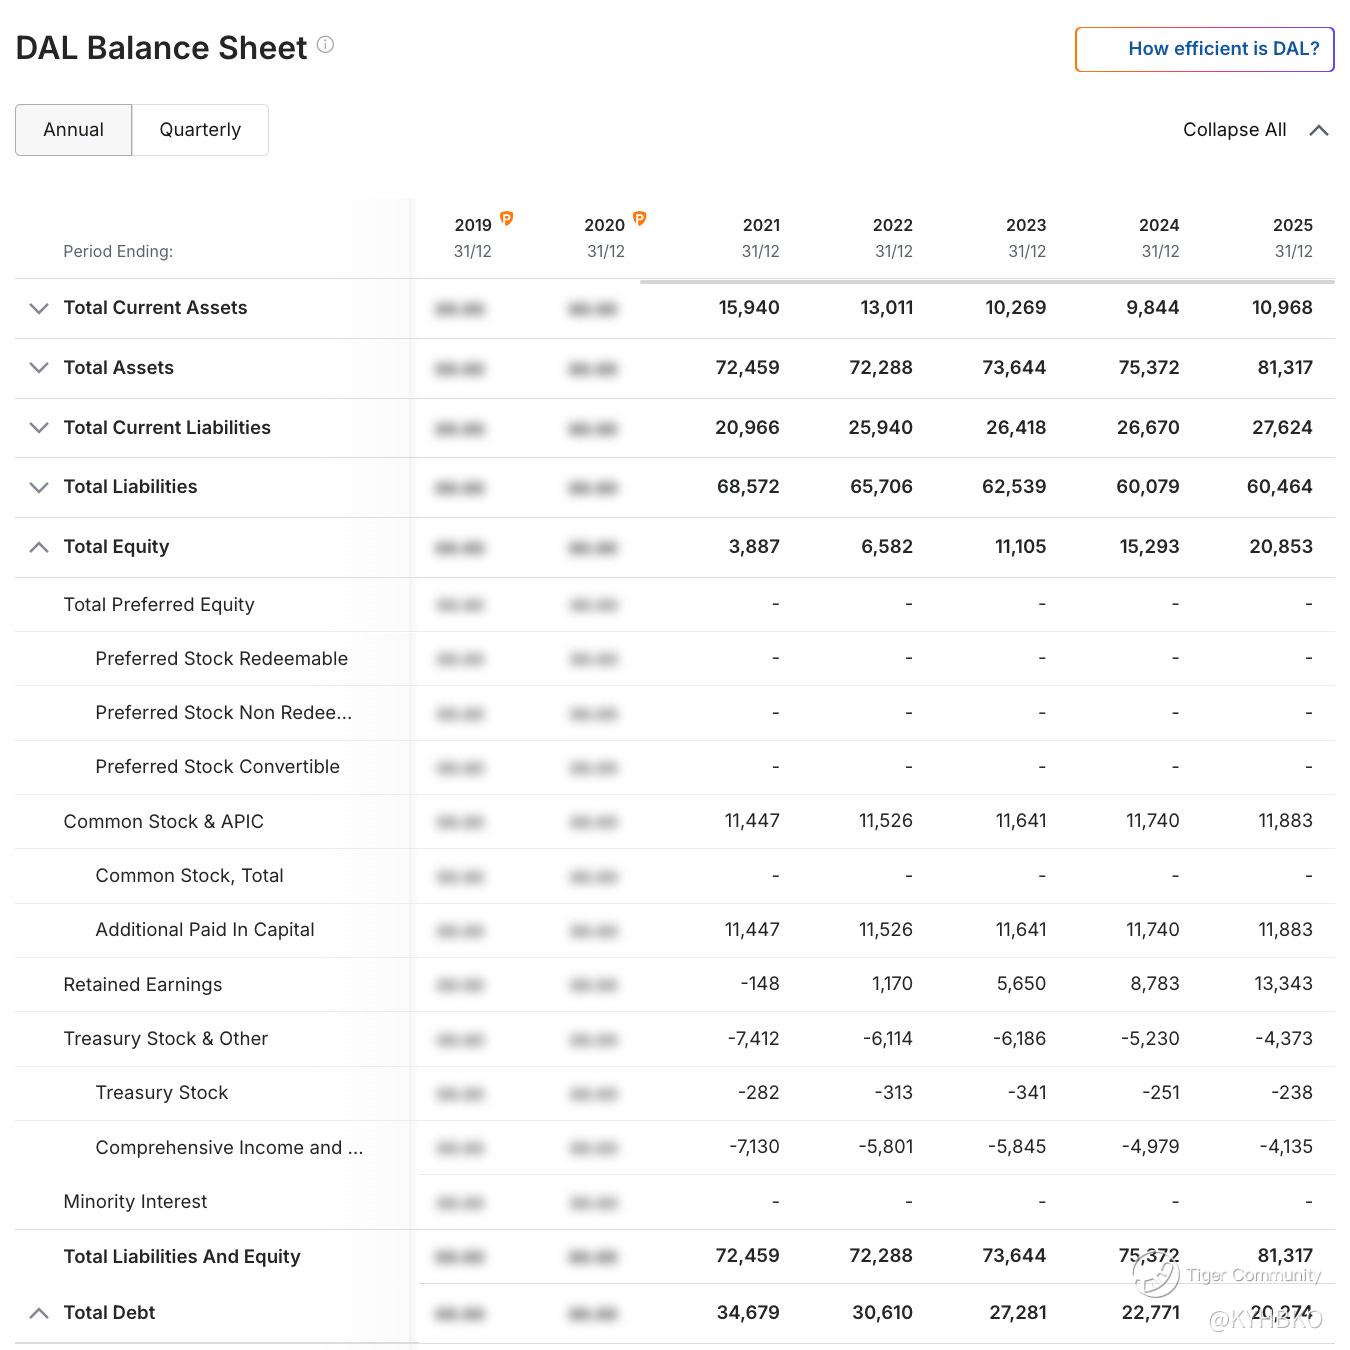
Task: Collapse the Total Equity row
Action: tap(39, 547)
